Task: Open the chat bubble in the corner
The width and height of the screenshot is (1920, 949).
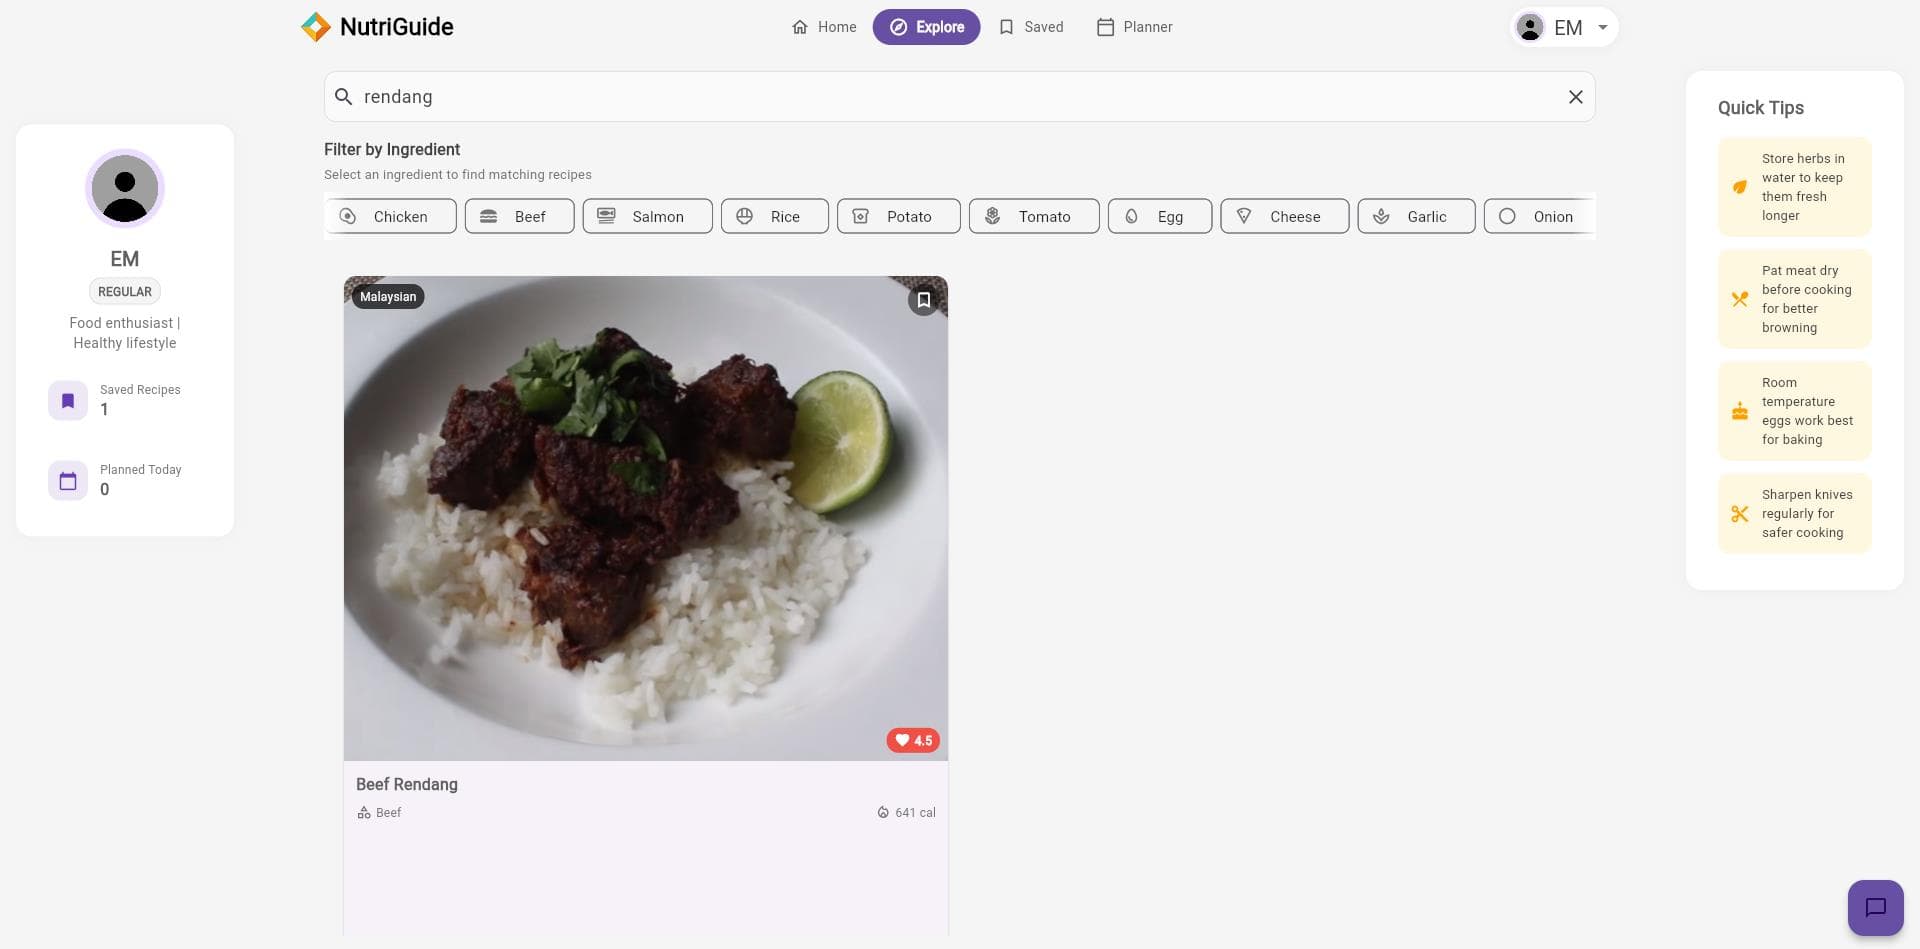Action: (1876, 907)
